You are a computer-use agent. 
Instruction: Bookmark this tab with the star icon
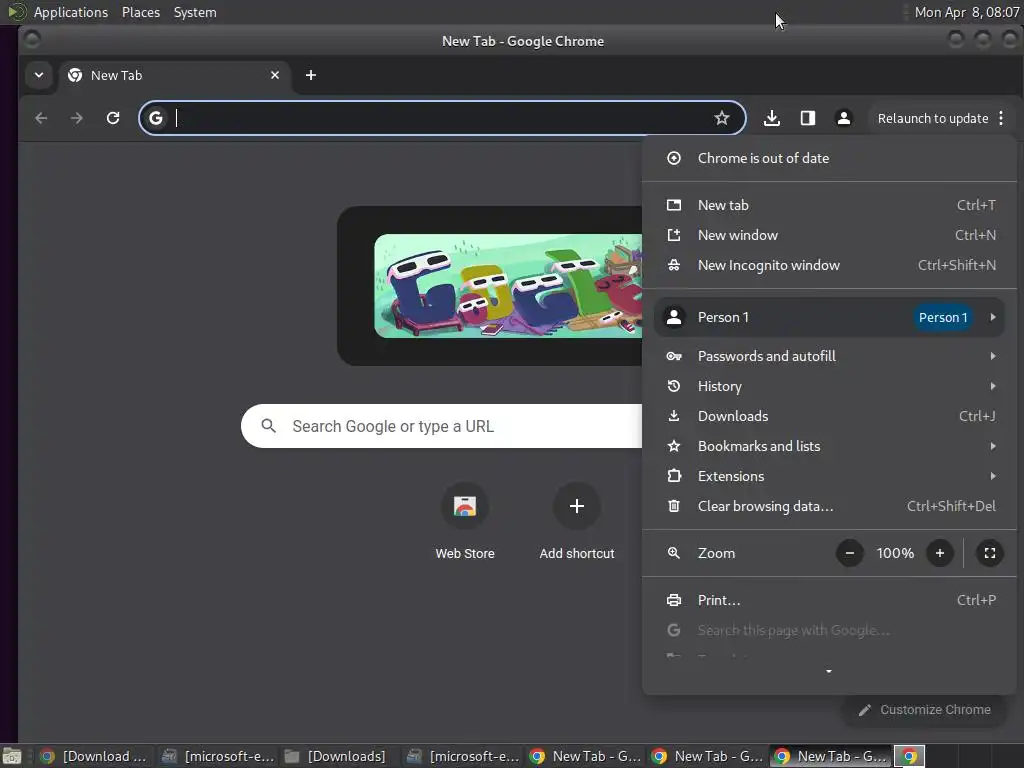pyautogui.click(x=722, y=118)
